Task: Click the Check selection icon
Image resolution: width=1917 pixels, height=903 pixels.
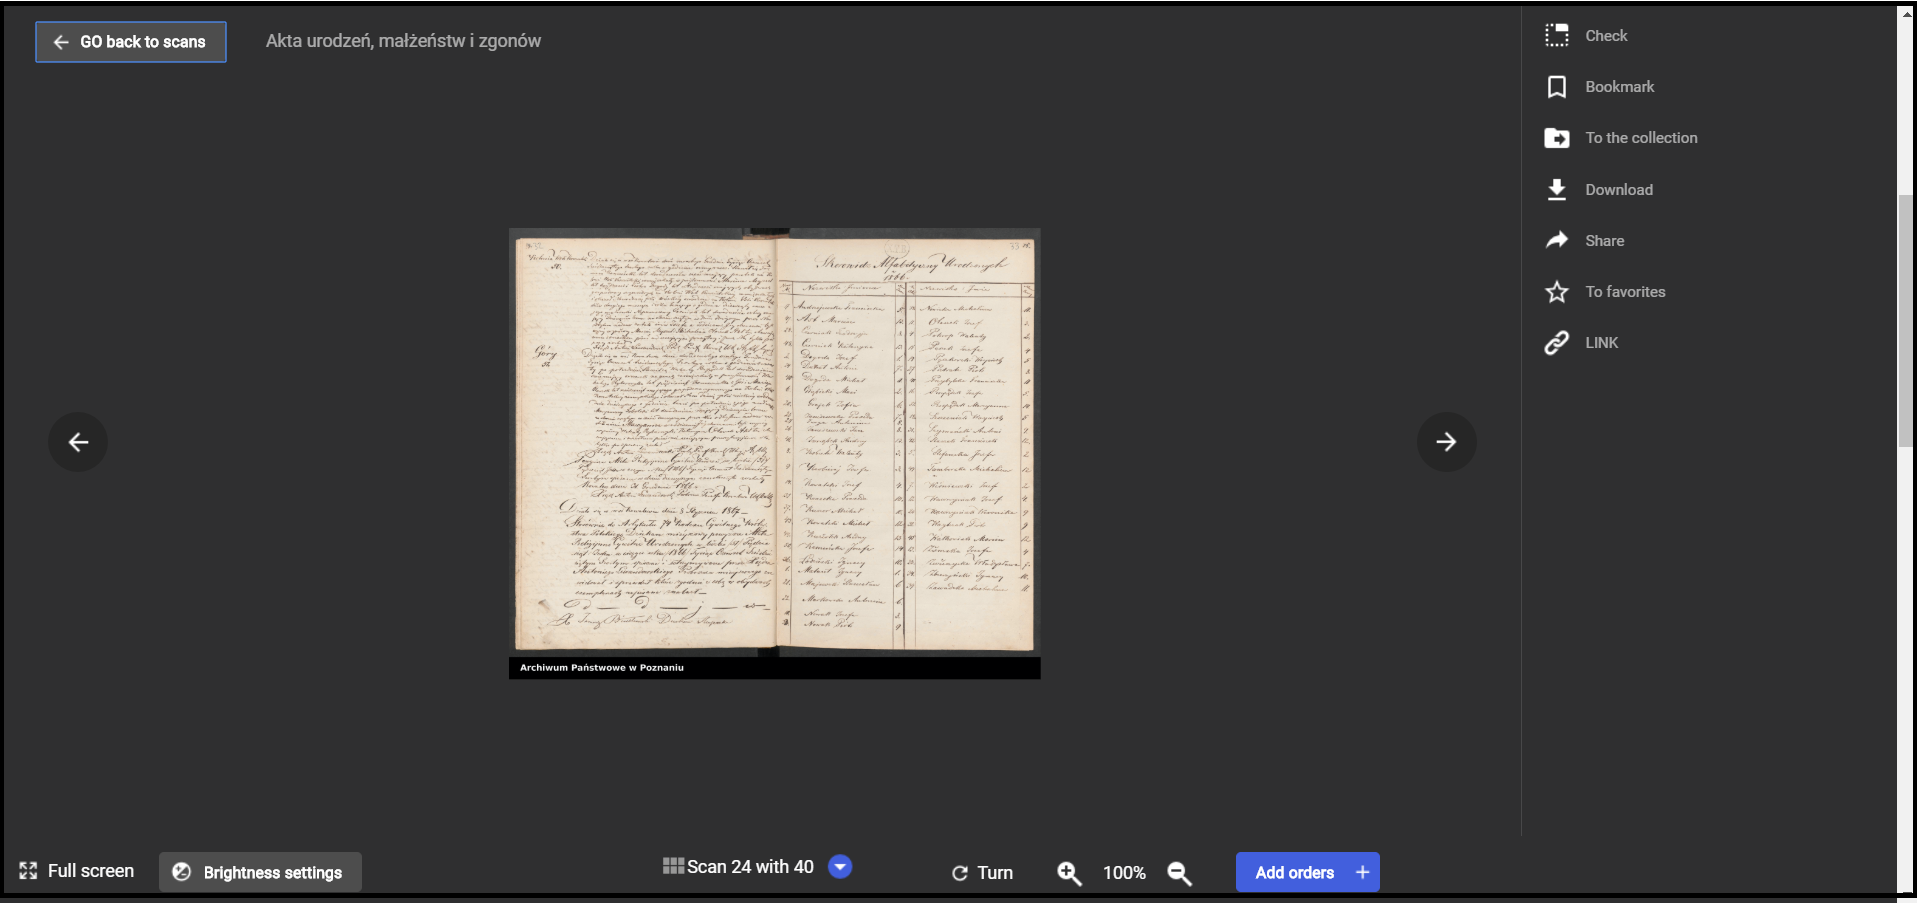Action: 1556,36
